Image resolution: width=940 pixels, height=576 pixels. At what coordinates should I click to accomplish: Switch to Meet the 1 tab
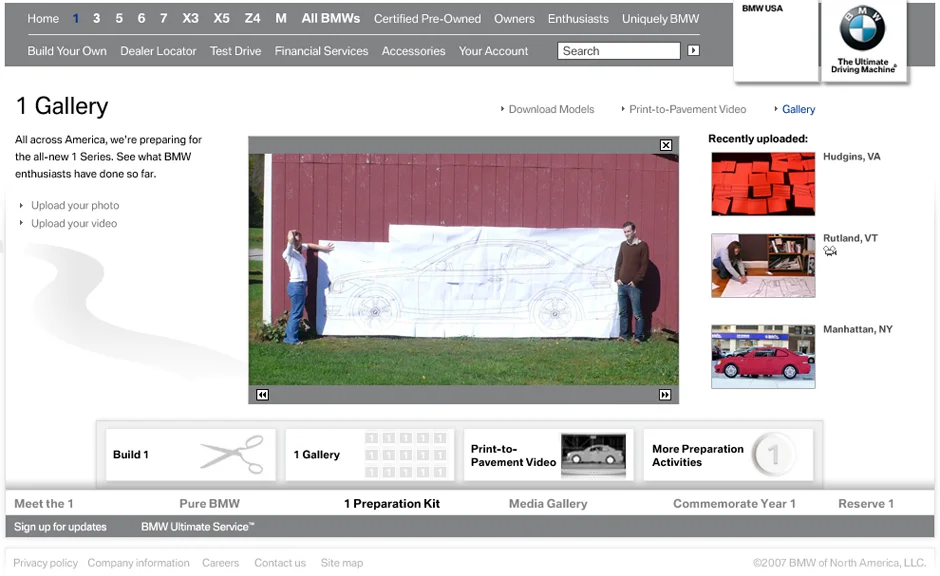click(44, 503)
